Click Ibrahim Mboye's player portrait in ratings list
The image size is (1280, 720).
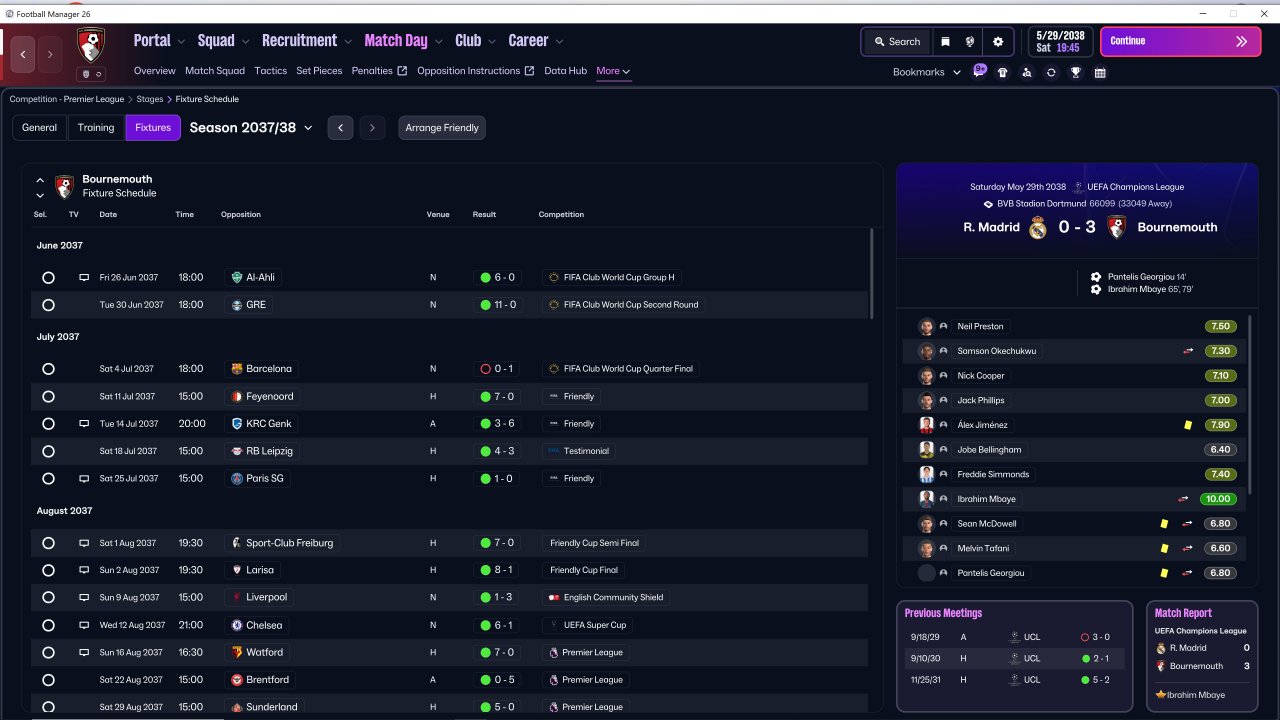pos(927,499)
